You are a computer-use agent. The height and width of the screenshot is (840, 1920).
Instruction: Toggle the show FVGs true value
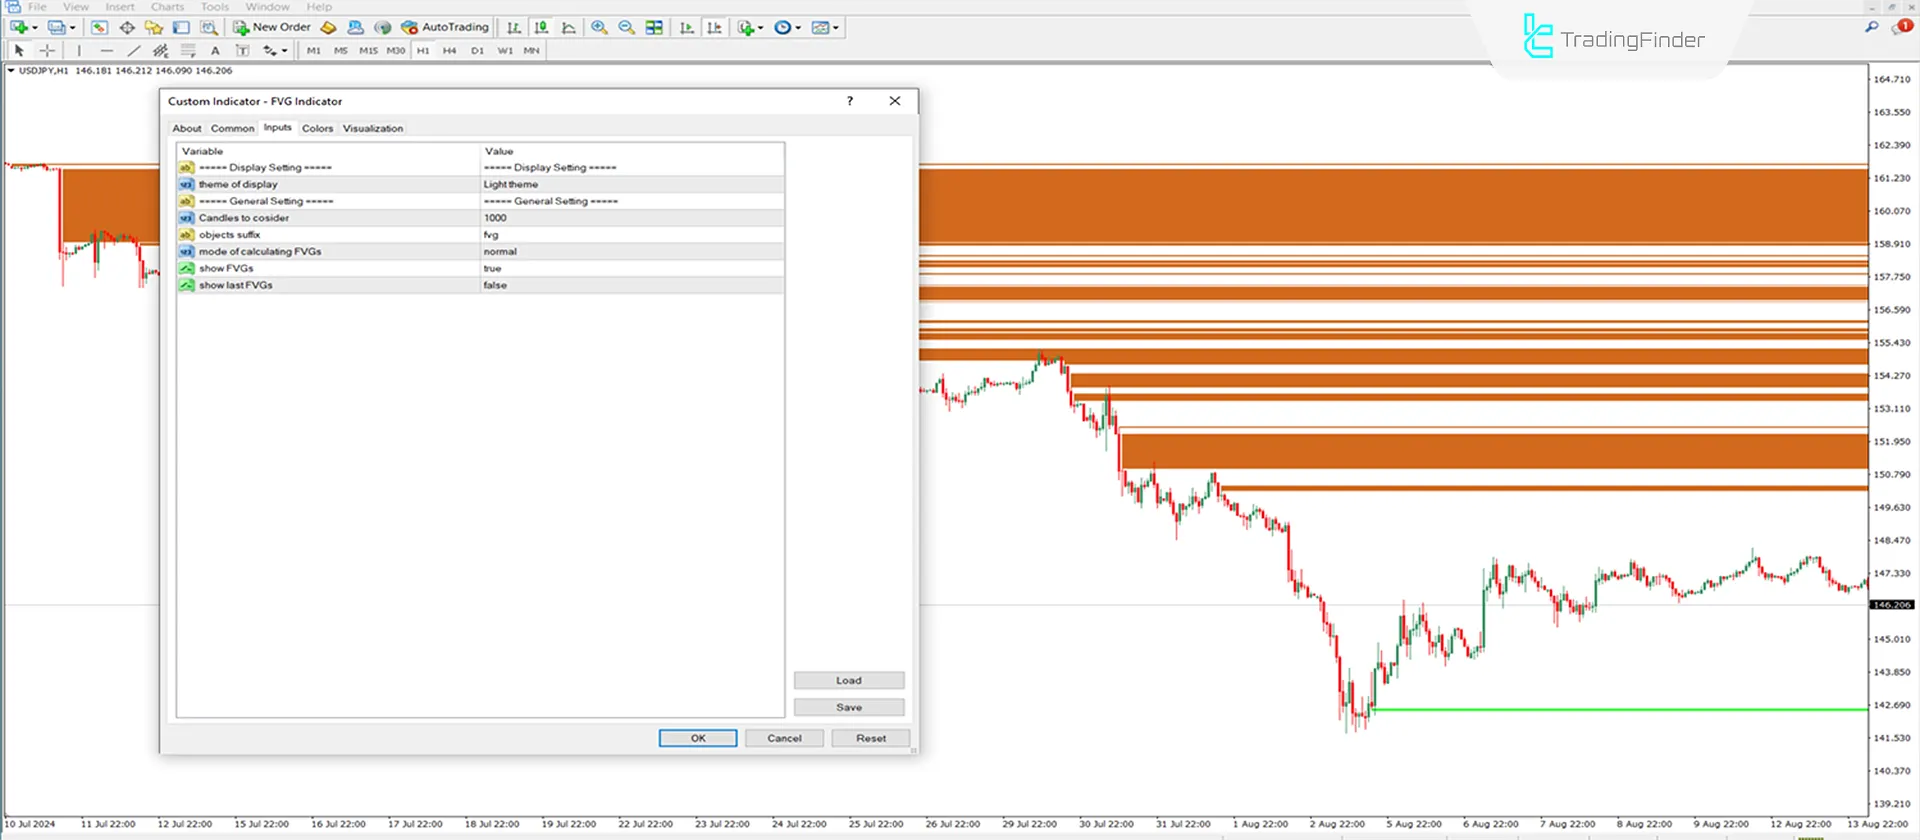point(630,268)
